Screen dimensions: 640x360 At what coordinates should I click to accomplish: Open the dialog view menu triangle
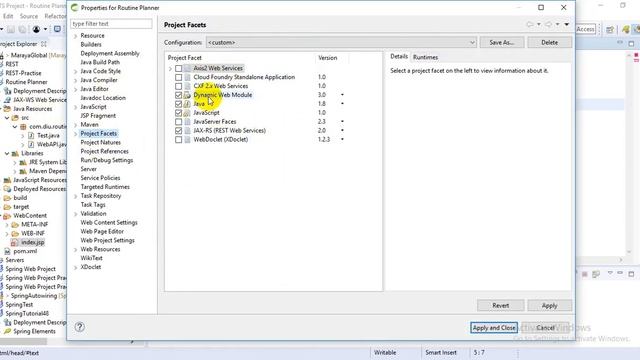coord(567,24)
